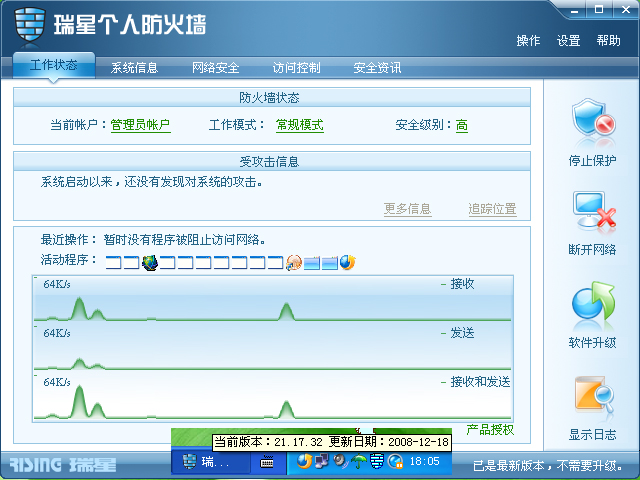Click the 活动程序 label
The image size is (640, 480).
pos(69,259)
